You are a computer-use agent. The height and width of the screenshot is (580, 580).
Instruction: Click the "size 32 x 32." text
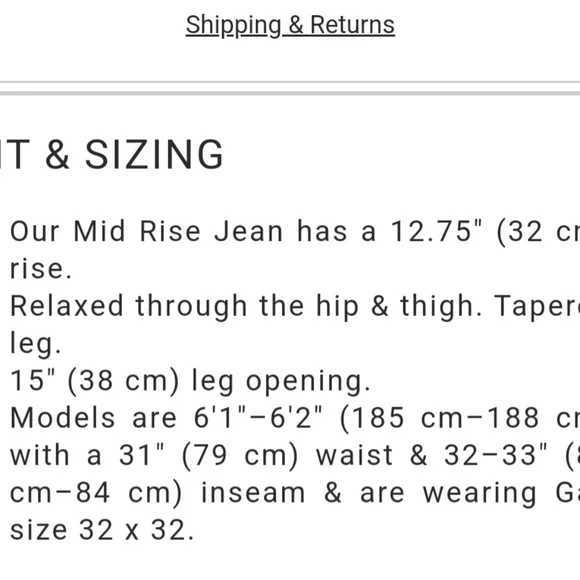point(102,530)
